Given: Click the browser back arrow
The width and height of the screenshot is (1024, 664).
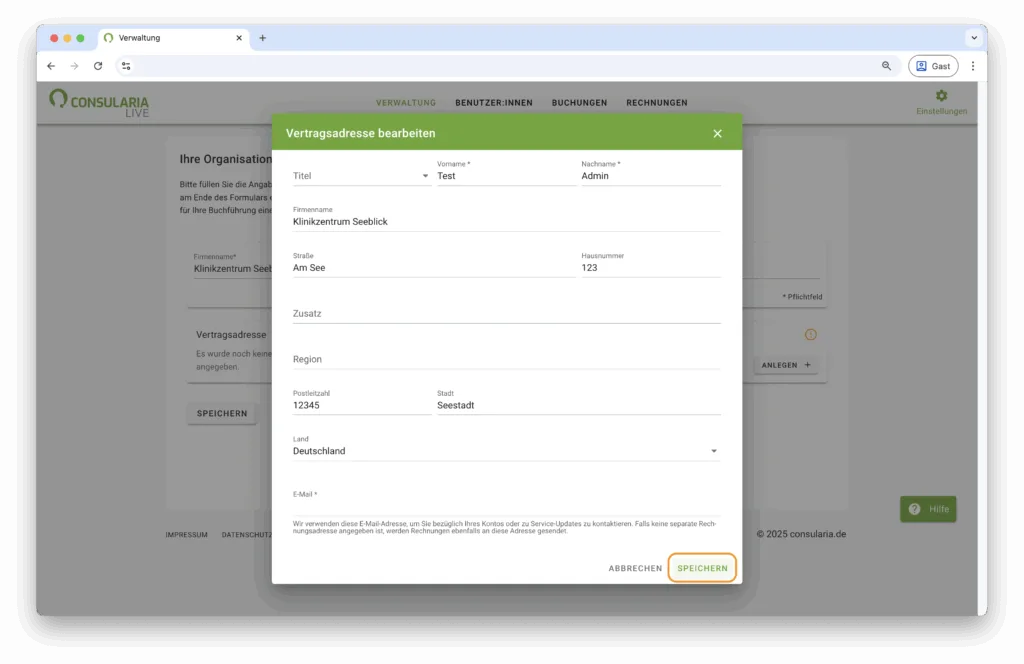Looking at the screenshot, I should (51, 66).
